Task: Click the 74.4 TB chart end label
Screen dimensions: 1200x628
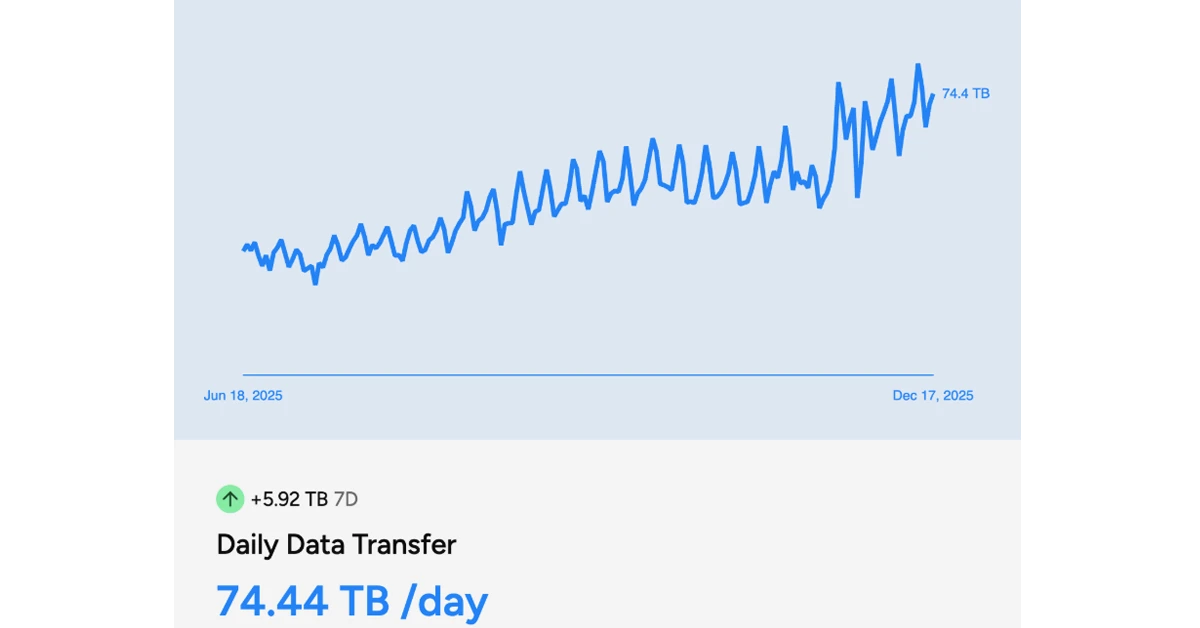Action: [x=965, y=94]
